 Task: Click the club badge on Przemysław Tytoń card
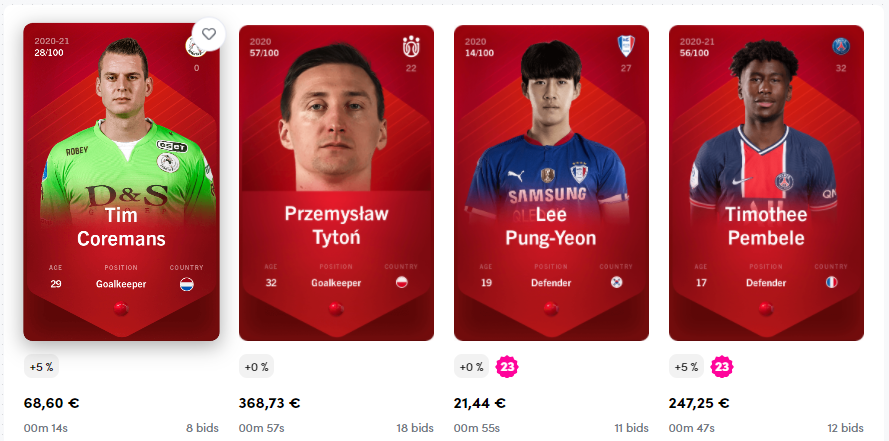coord(411,46)
